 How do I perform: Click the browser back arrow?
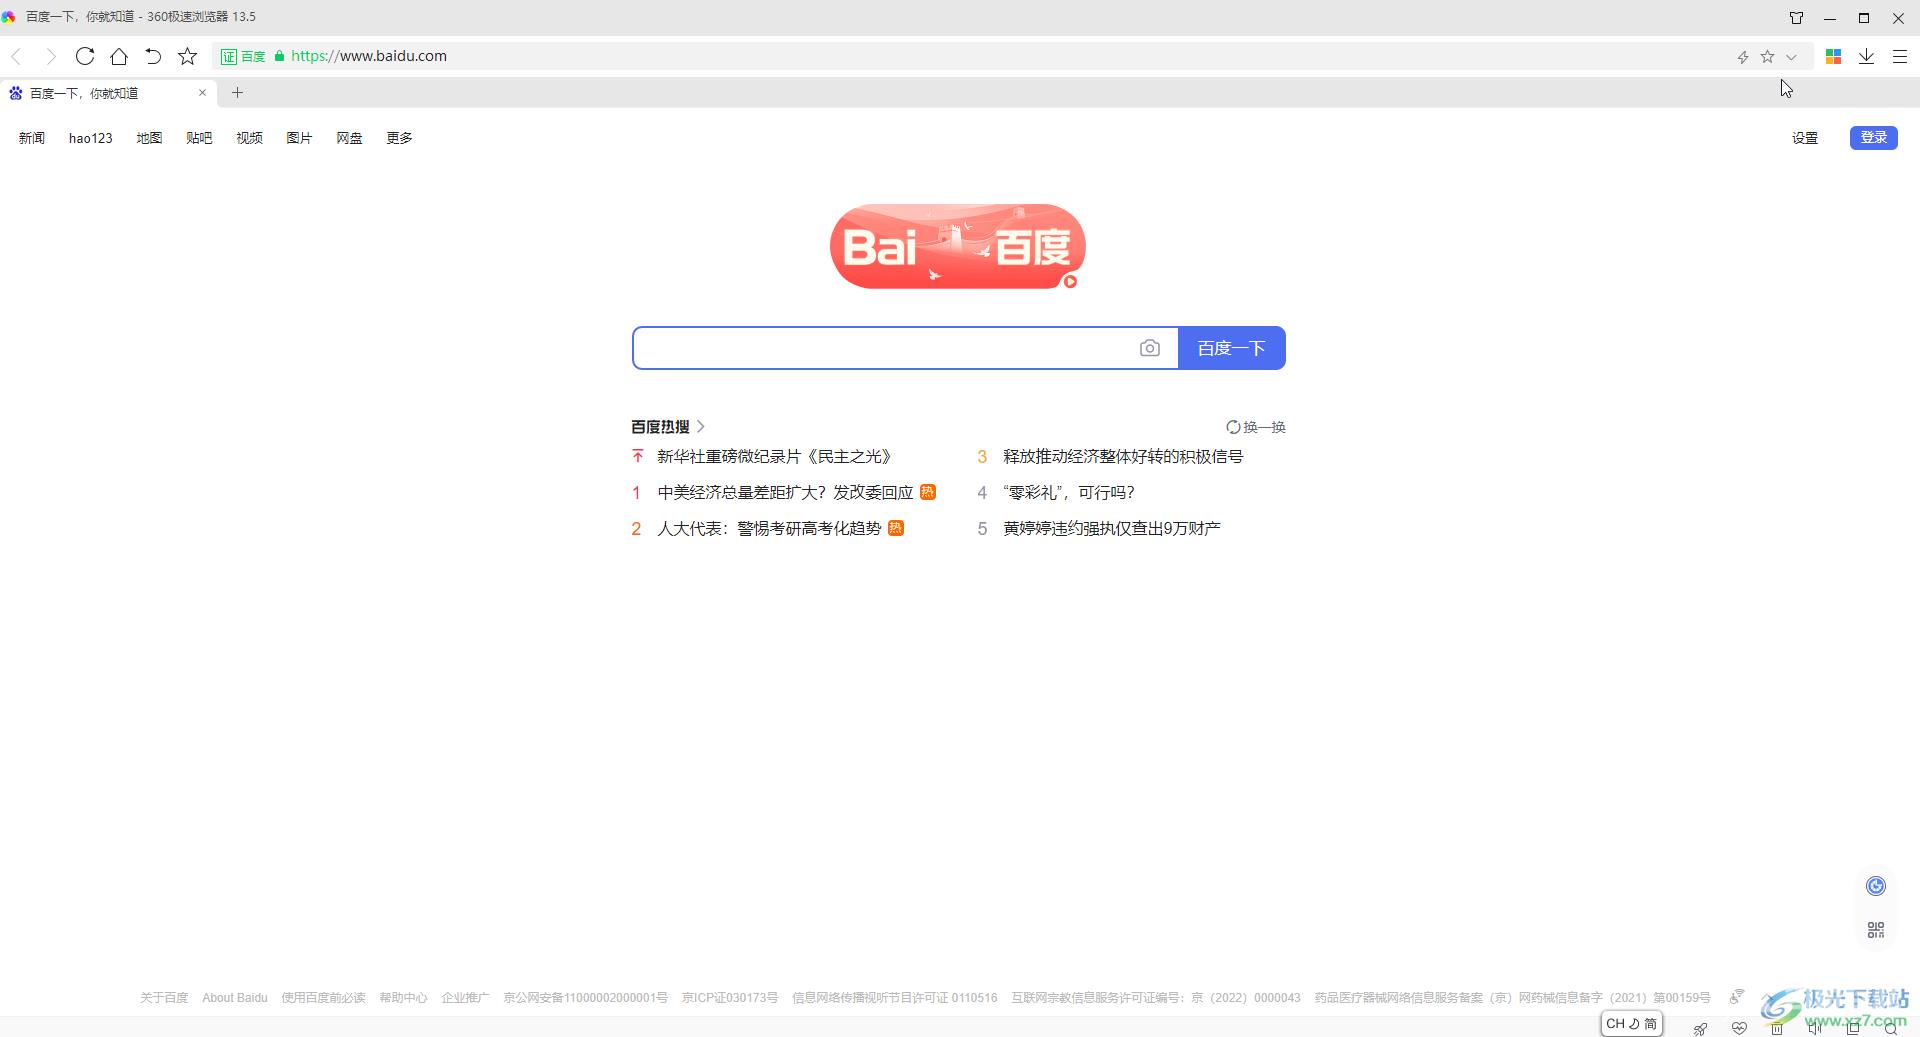tap(16, 56)
